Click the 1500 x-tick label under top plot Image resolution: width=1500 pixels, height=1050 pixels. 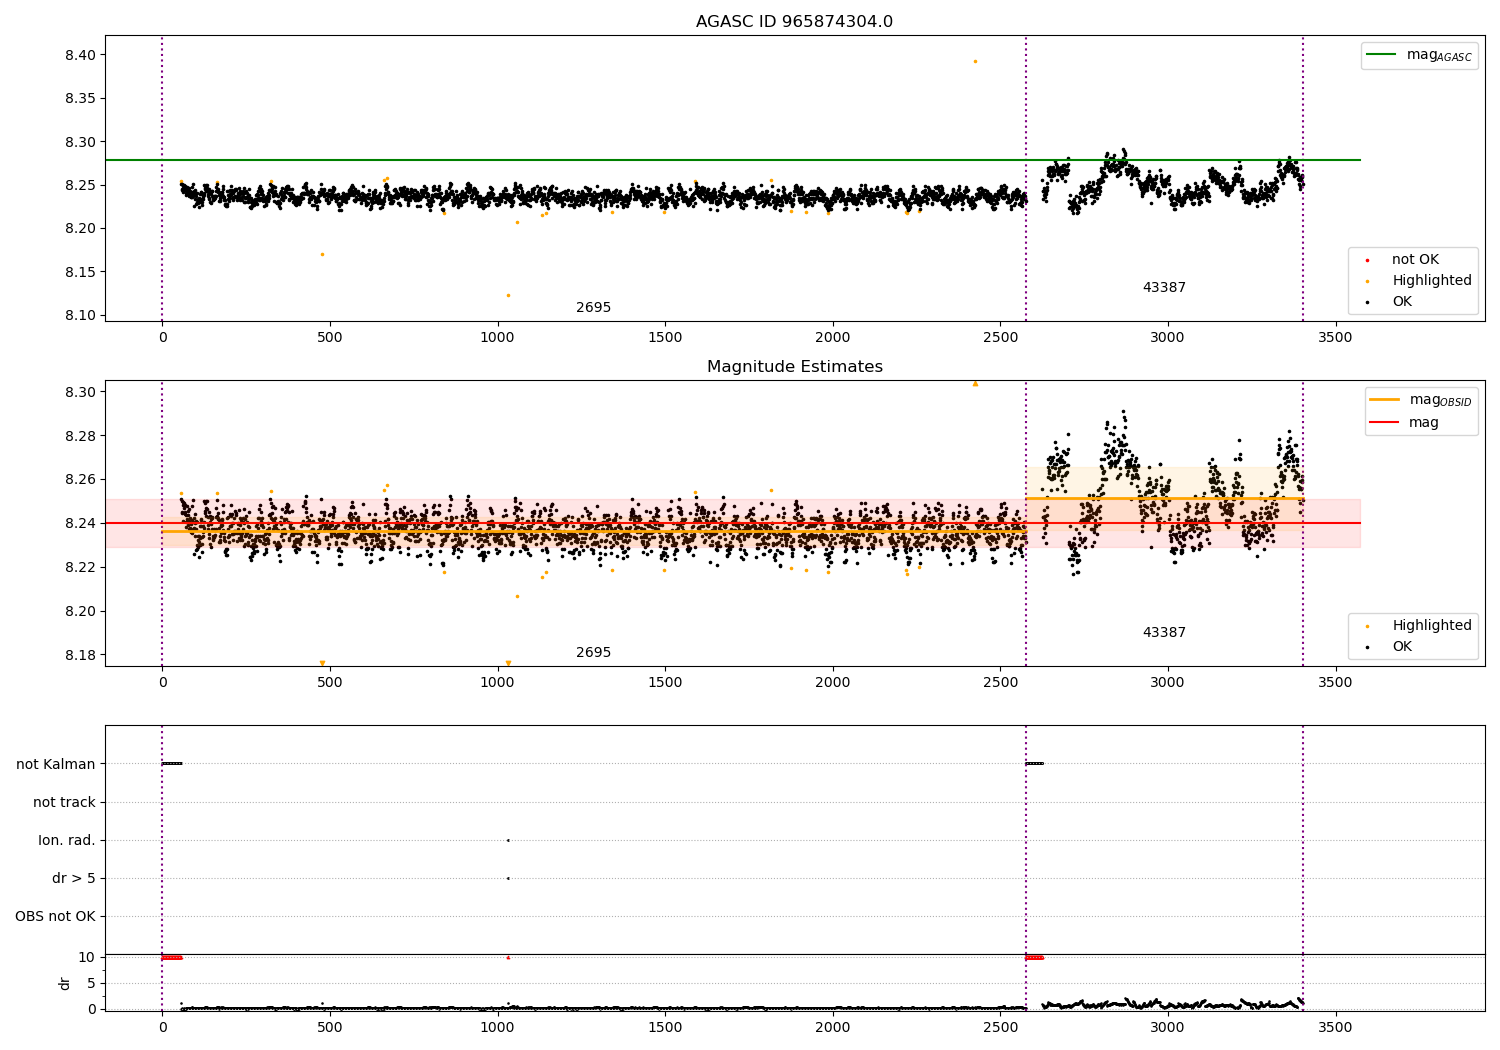point(665,337)
